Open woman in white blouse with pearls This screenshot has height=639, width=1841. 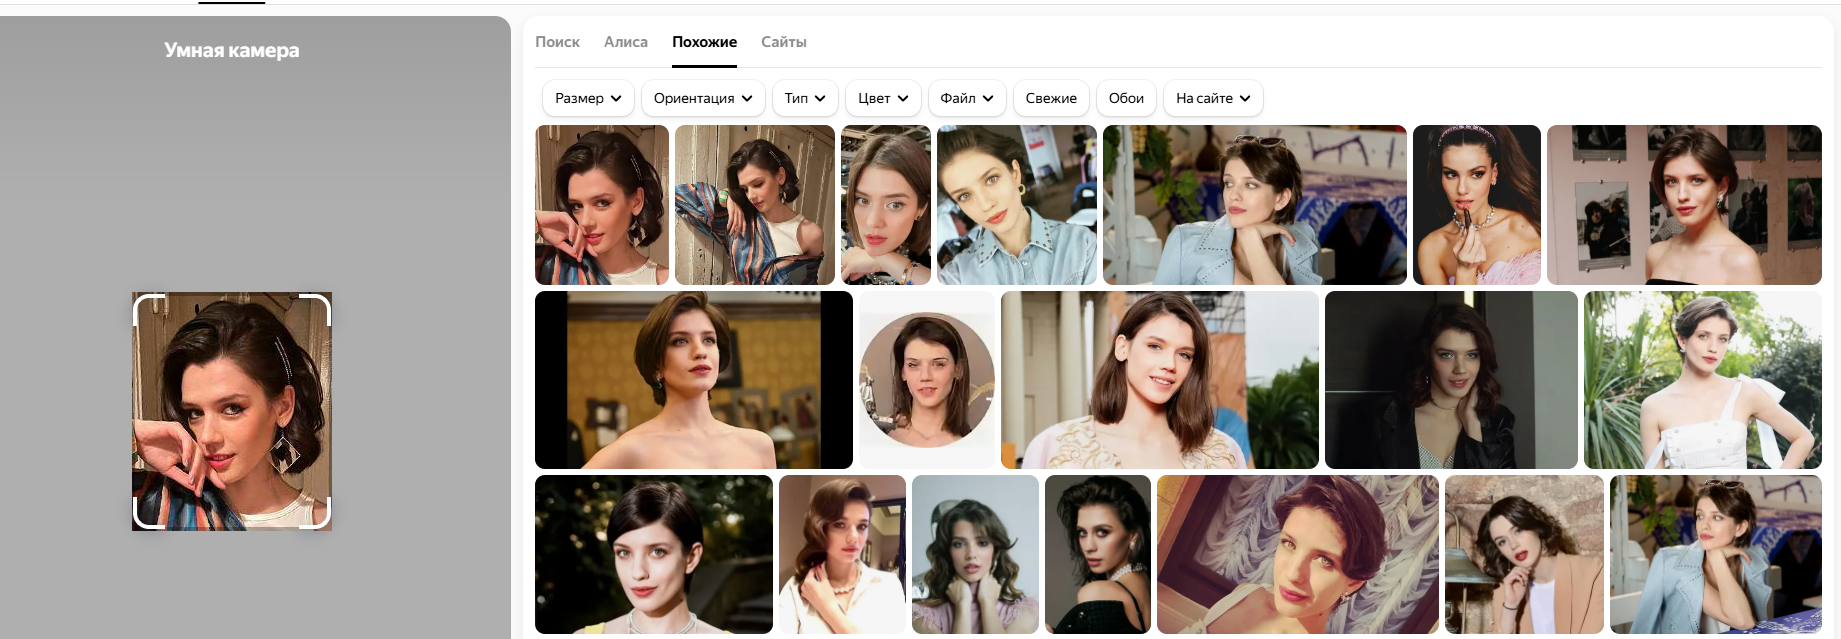click(842, 554)
